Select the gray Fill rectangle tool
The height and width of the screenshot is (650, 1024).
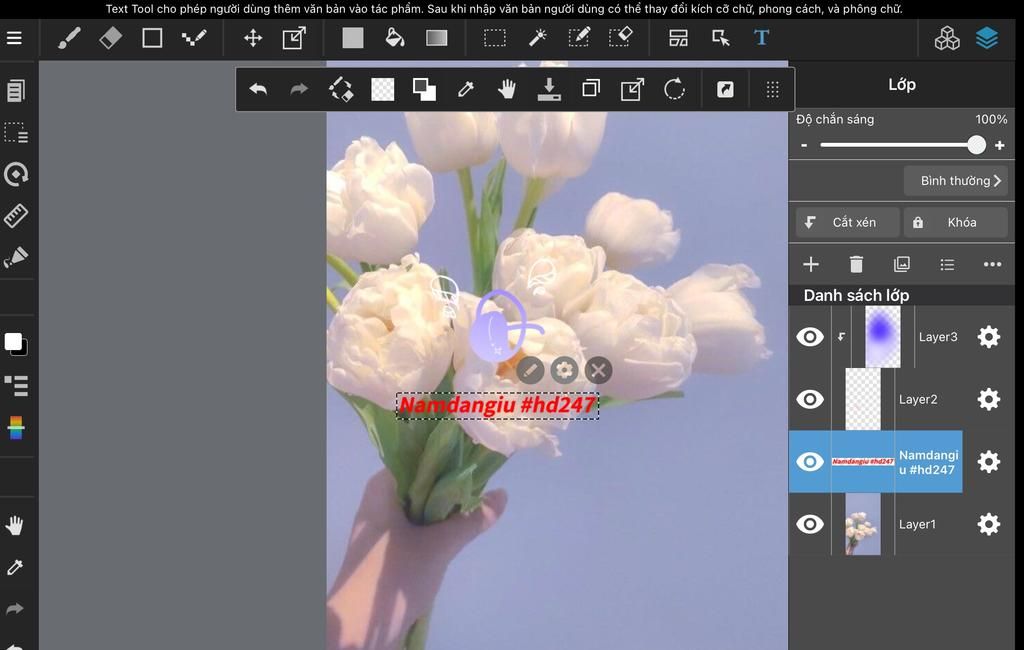click(x=353, y=38)
